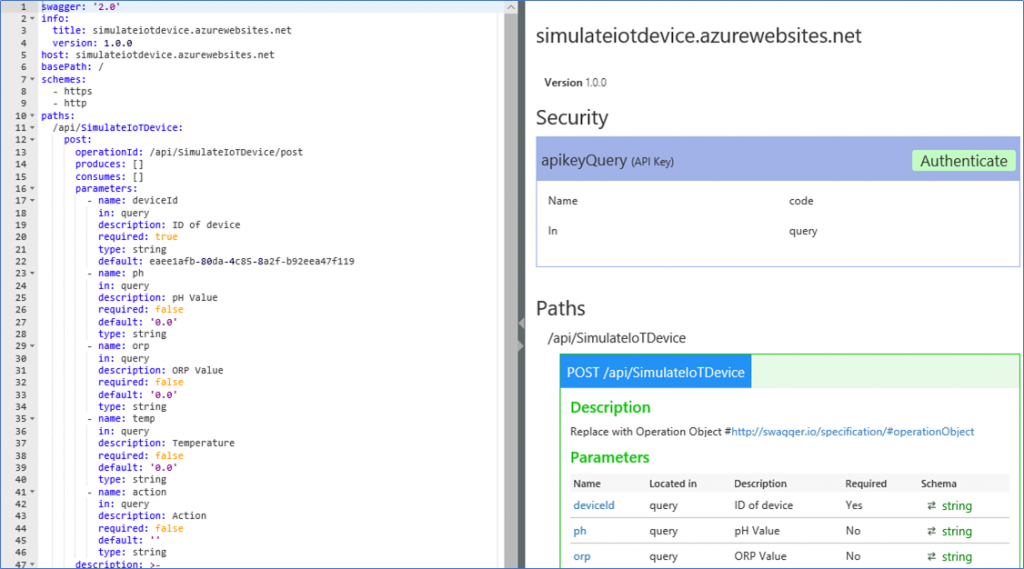This screenshot has width=1024, height=569.
Task: Click the ph parameter link
Action: click(580, 530)
